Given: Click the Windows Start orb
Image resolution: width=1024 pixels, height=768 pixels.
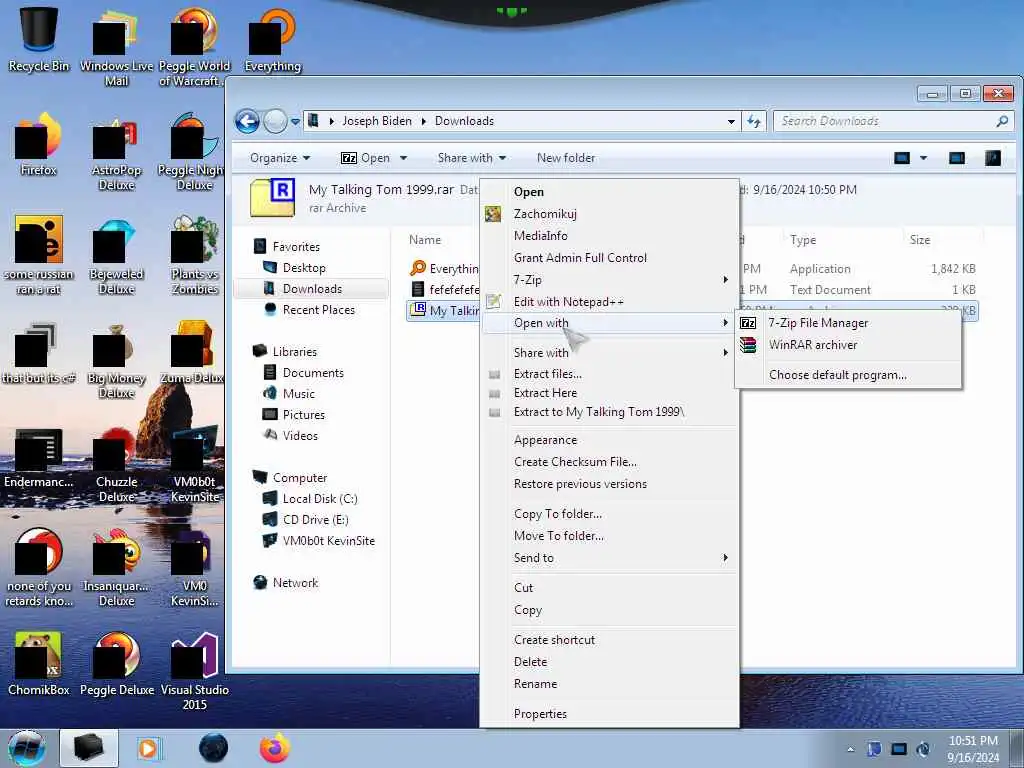Looking at the screenshot, I should click(x=26, y=748).
